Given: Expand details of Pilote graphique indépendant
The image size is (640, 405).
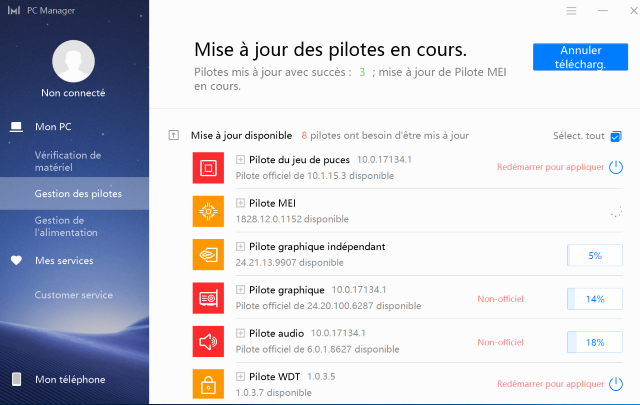Looking at the screenshot, I should coord(240,246).
